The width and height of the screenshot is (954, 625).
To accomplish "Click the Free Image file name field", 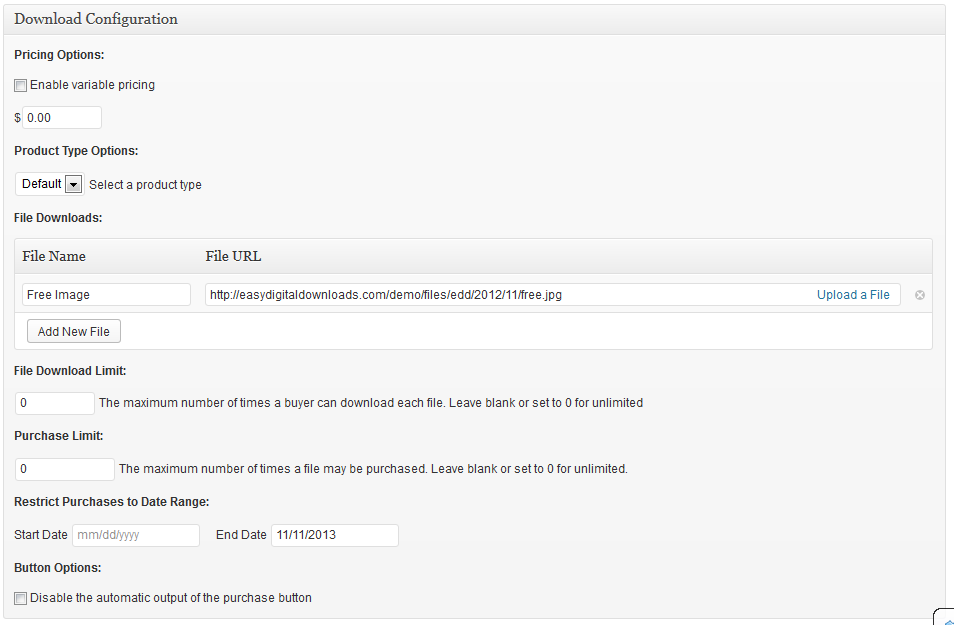I will pyautogui.click(x=106, y=295).
